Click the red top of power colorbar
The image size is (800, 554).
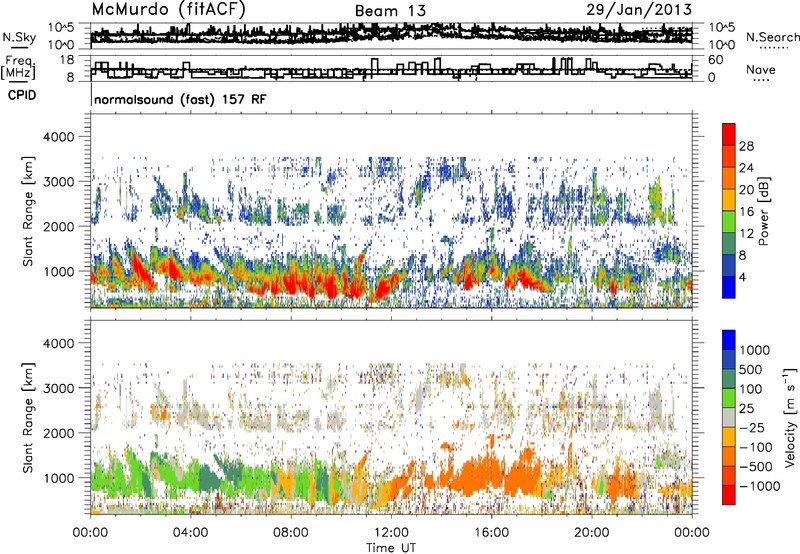pos(729,132)
